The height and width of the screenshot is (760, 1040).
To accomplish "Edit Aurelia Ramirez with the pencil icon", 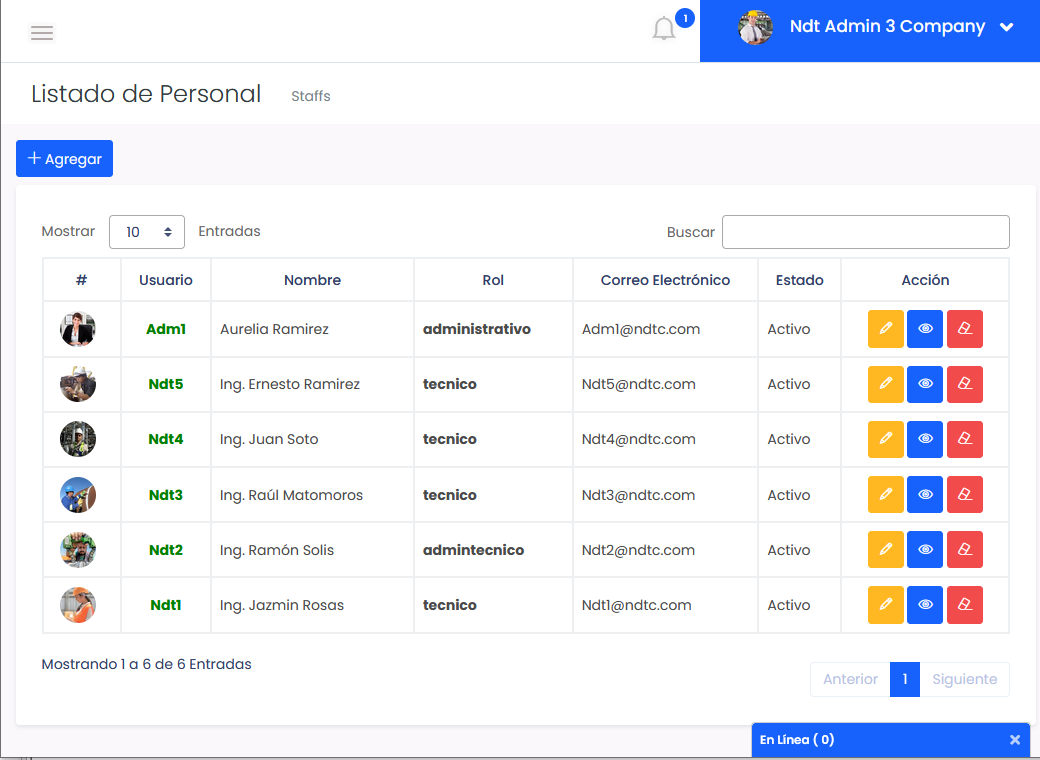I will click(885, 329).
